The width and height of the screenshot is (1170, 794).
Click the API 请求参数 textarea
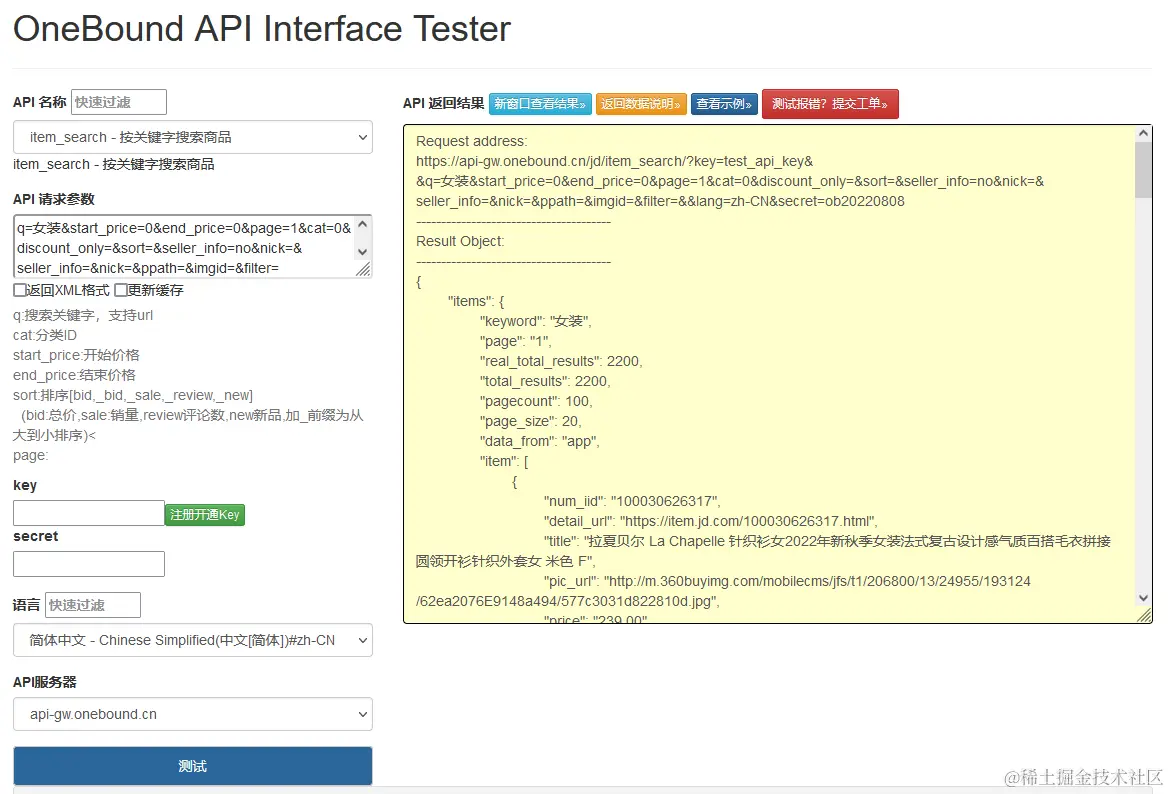click(183, 246)
